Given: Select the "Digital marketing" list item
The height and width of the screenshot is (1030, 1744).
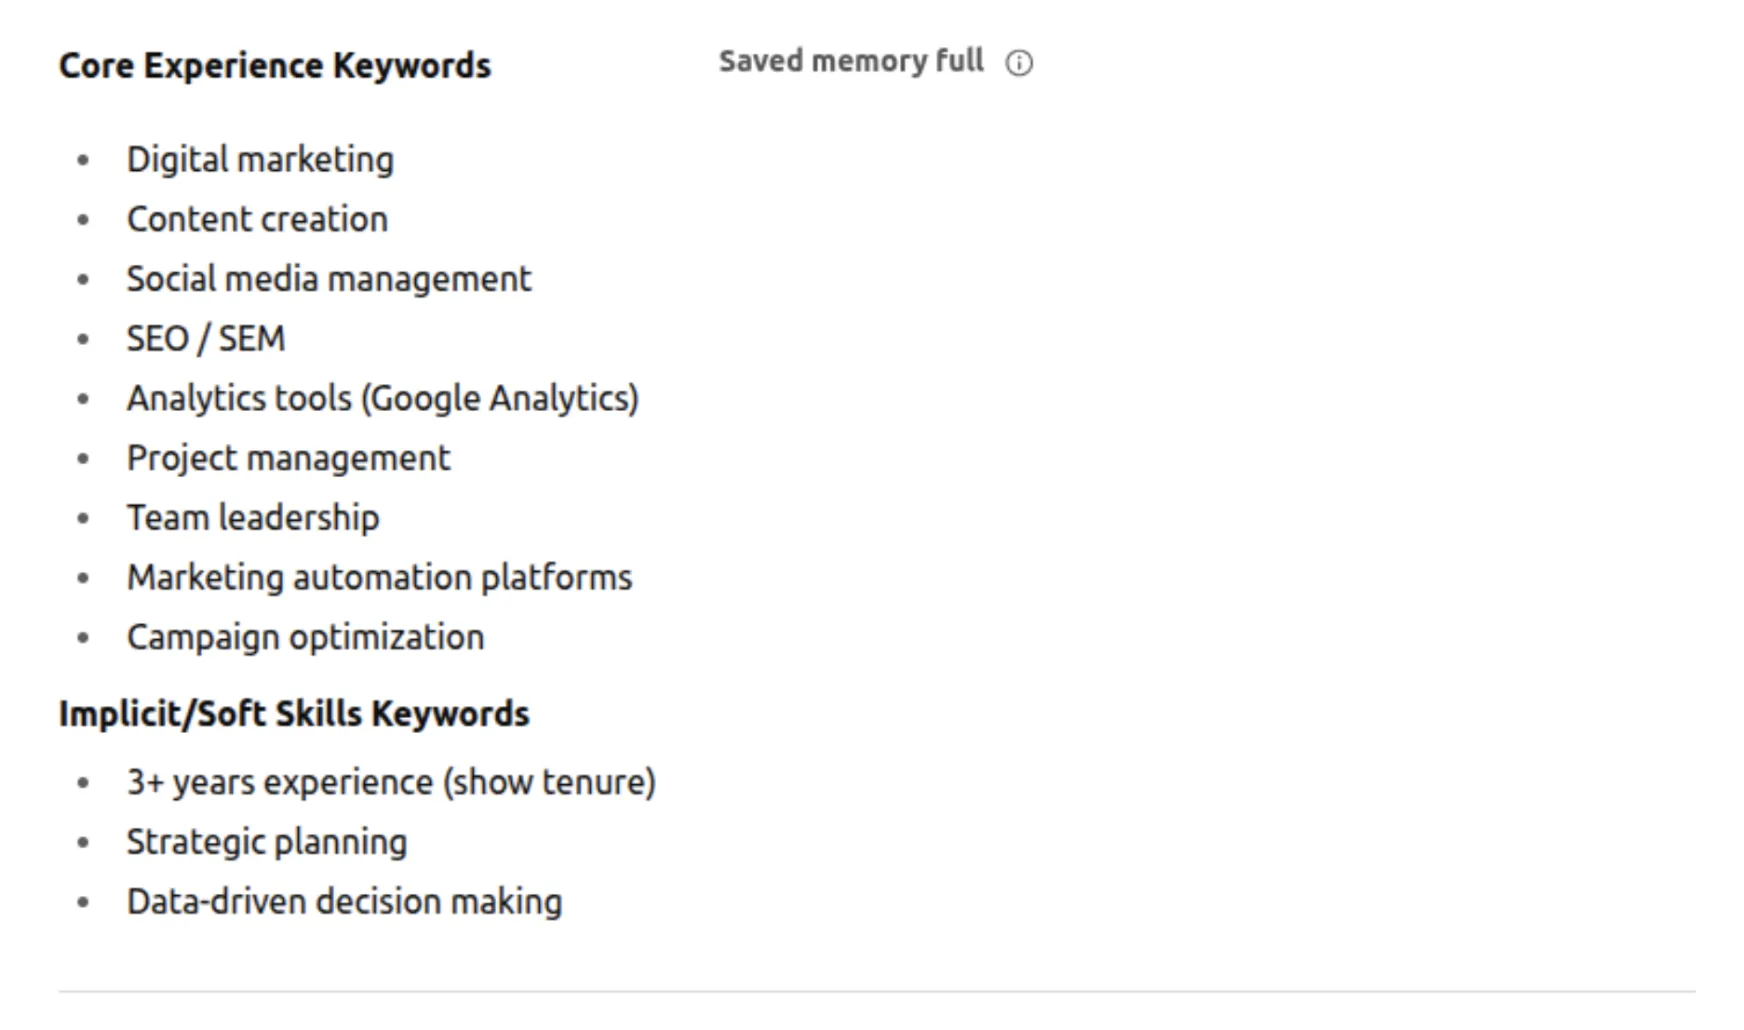Looking at the screenshot, I should coord(260,160).
